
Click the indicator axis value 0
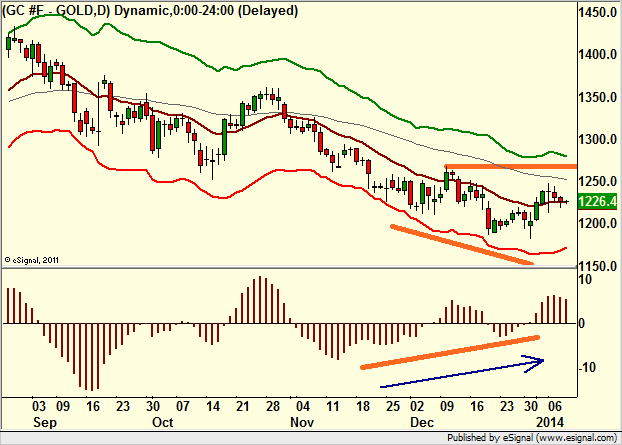582,324
